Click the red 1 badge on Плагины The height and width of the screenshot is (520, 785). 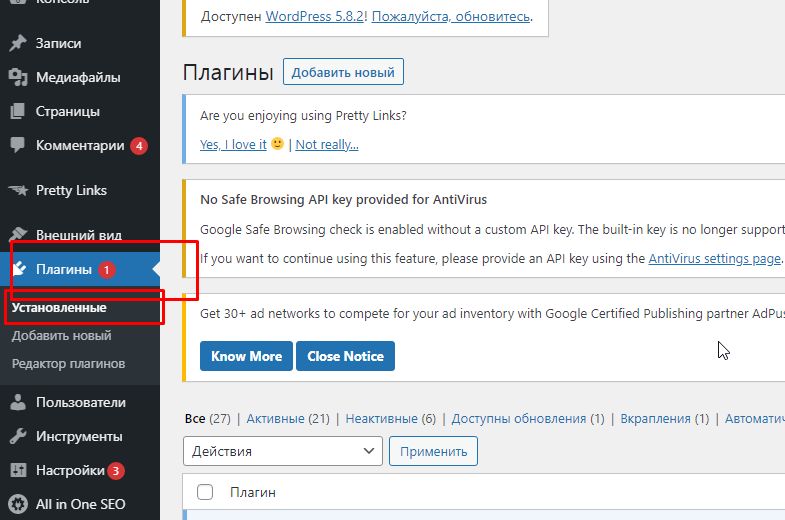106,270
